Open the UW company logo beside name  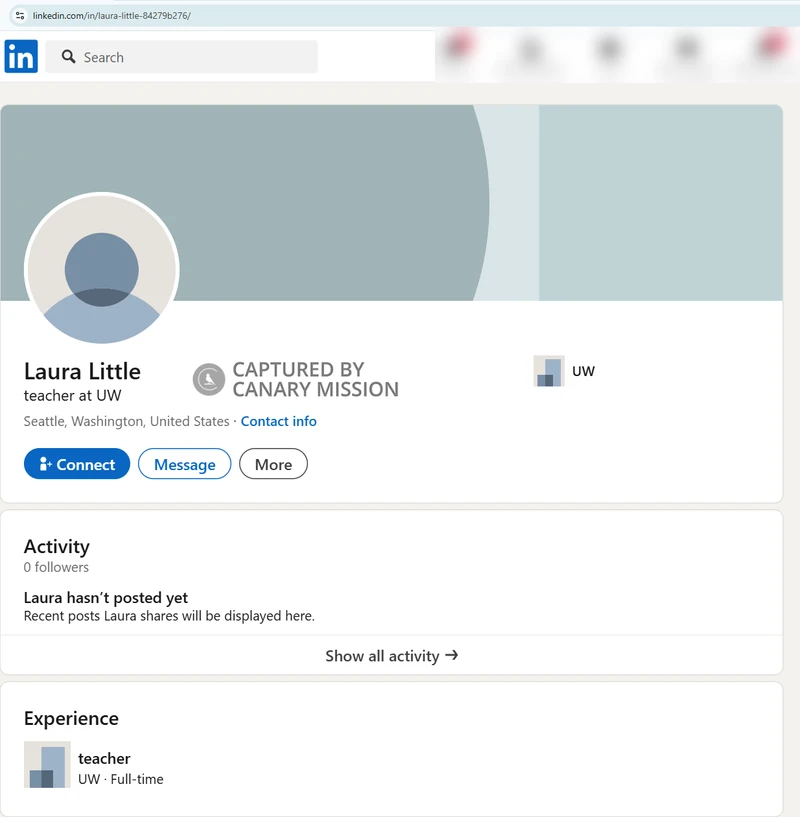point(549,371)
